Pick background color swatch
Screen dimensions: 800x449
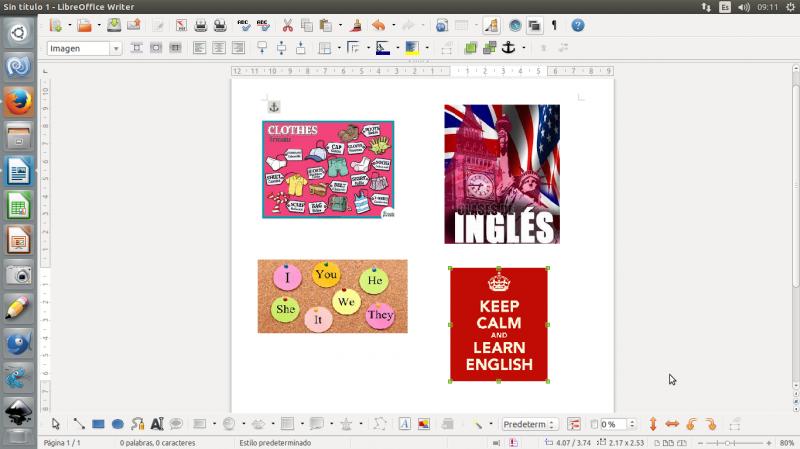click(412, 48)
